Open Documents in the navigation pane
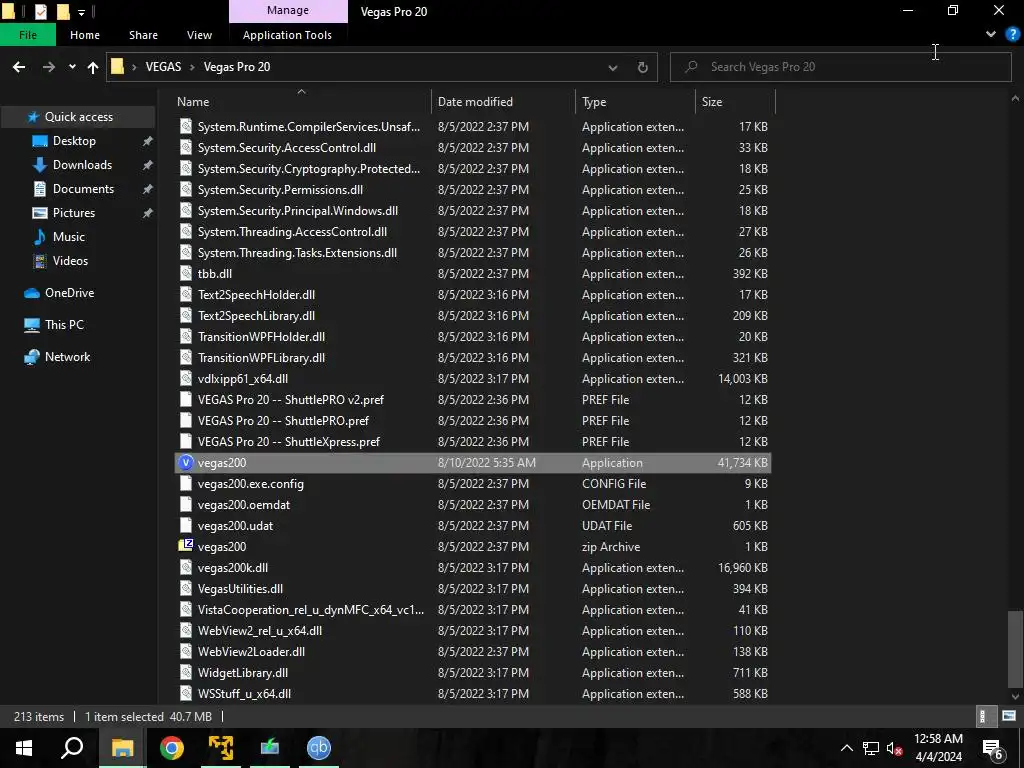1024x768 pixels. (83, 189)
